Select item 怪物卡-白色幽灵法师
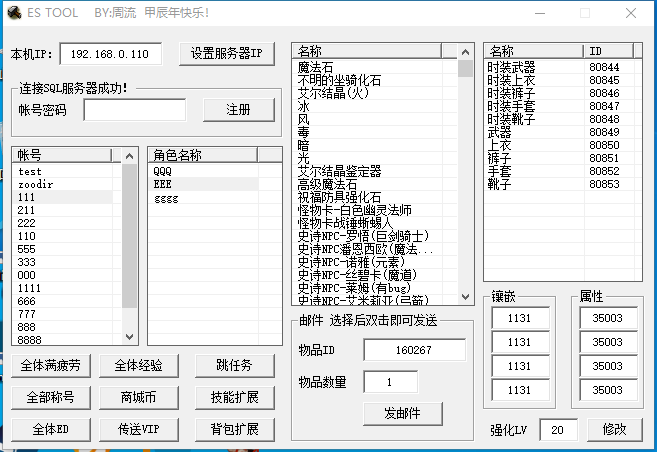Screen dimensions: 657x452 pos(367,210)
